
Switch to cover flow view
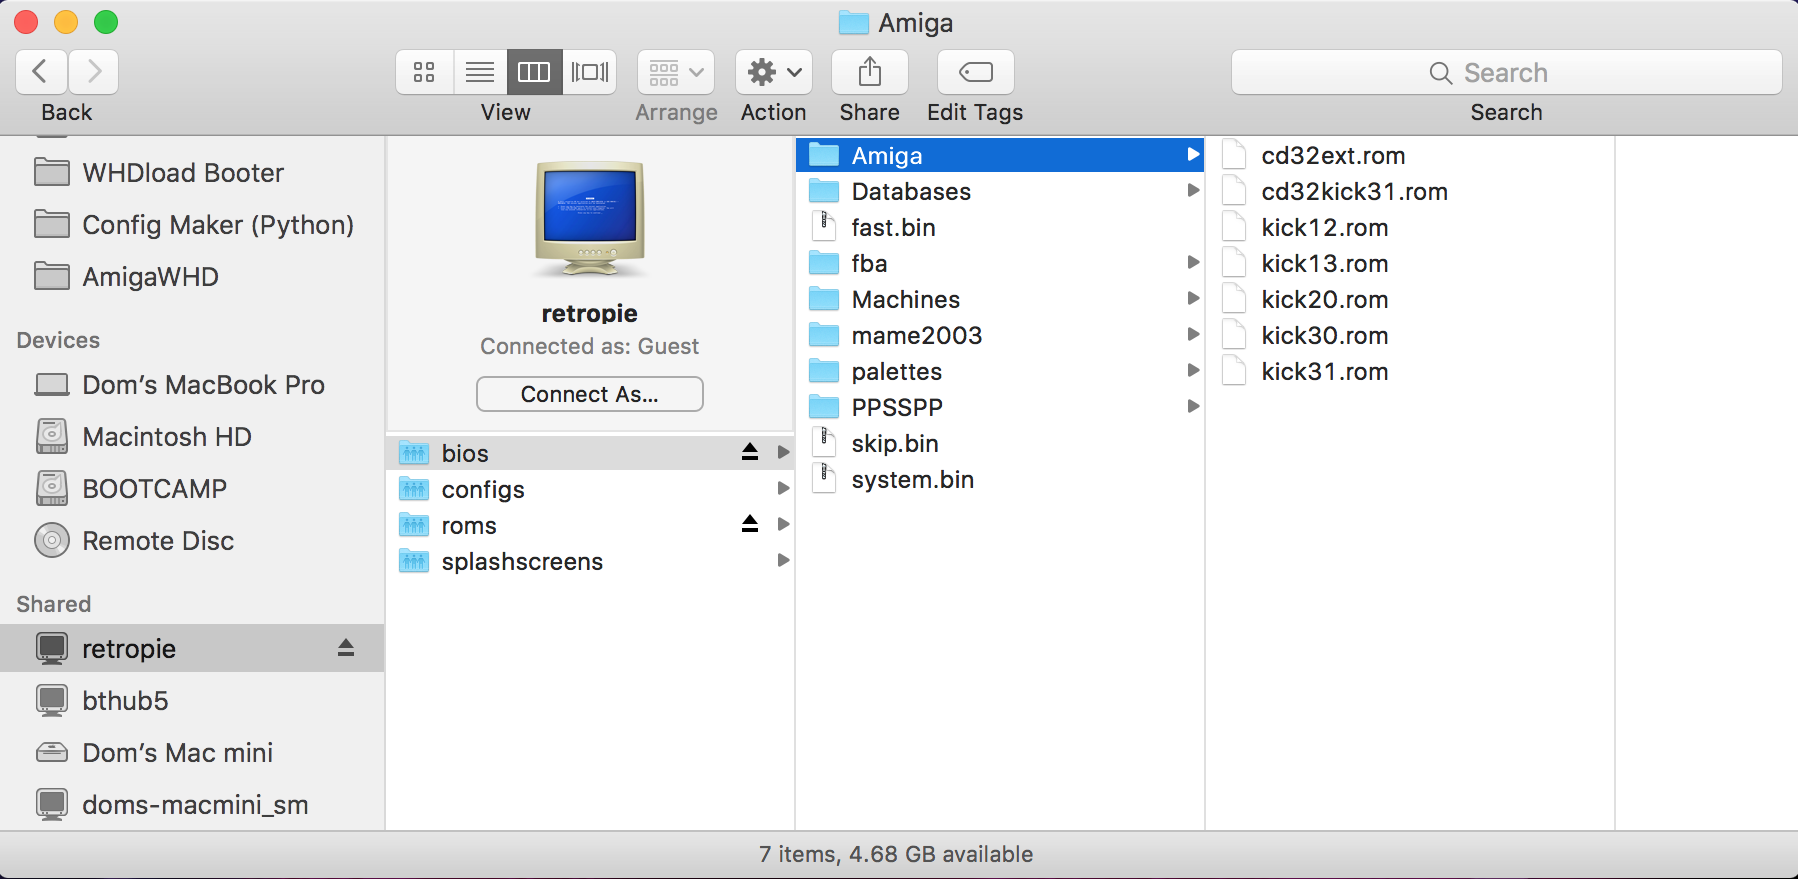tap(590, 72)
